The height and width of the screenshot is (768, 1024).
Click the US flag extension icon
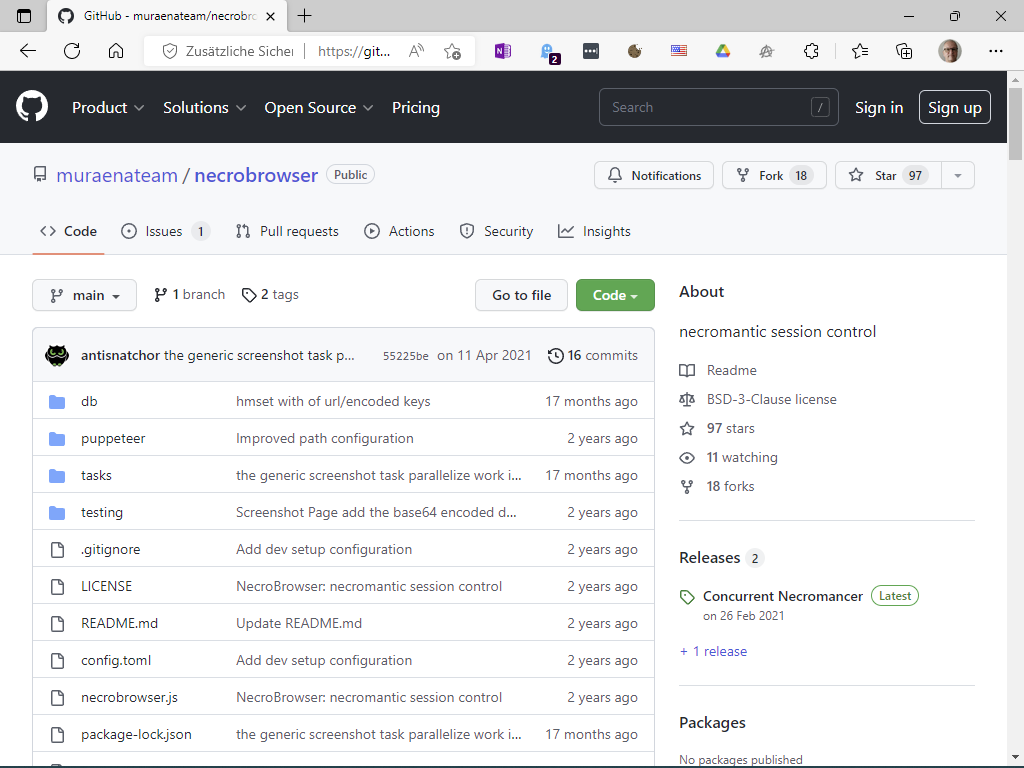pyautogui.click(x=679, y=51)
